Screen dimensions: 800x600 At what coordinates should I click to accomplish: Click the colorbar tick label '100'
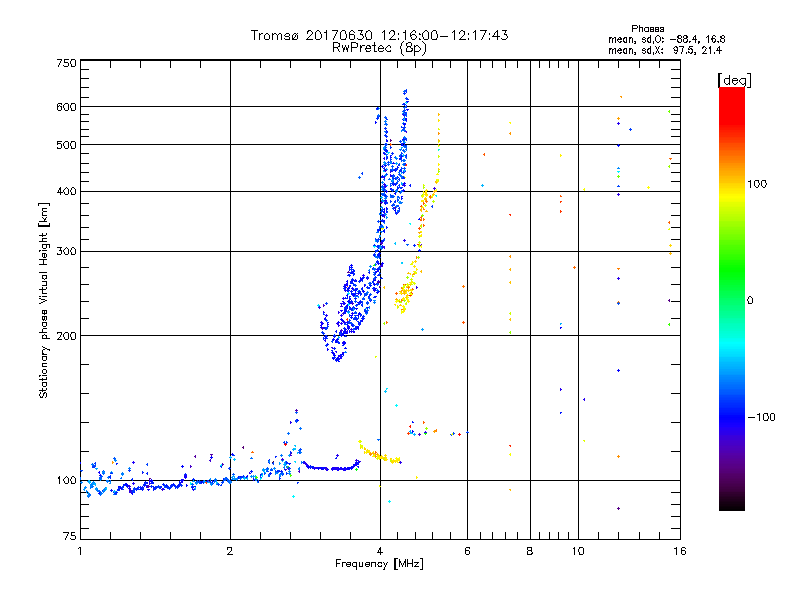(x=757, y=184)
